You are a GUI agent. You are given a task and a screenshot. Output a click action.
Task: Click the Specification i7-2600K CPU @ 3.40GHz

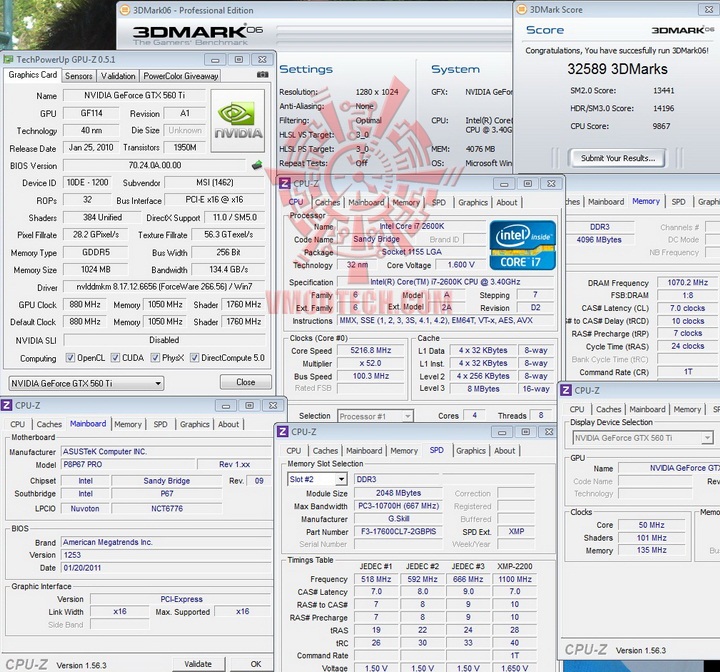pos(445,282)
